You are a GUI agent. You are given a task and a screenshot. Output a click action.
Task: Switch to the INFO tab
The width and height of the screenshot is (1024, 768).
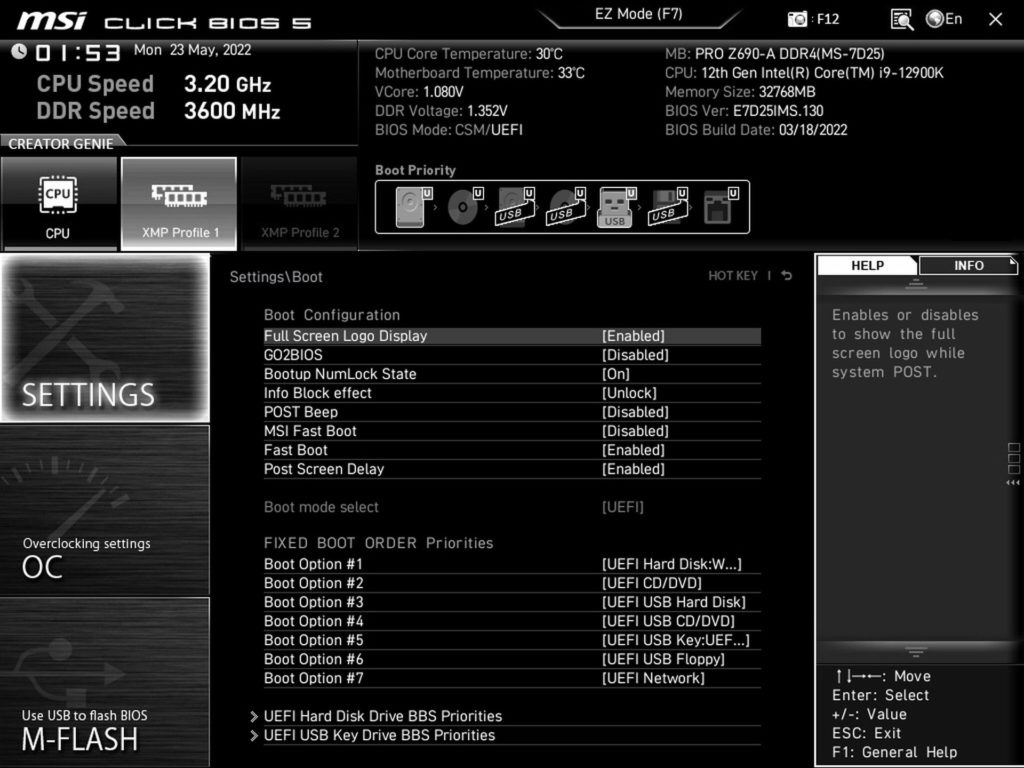(x=968, y=265)
